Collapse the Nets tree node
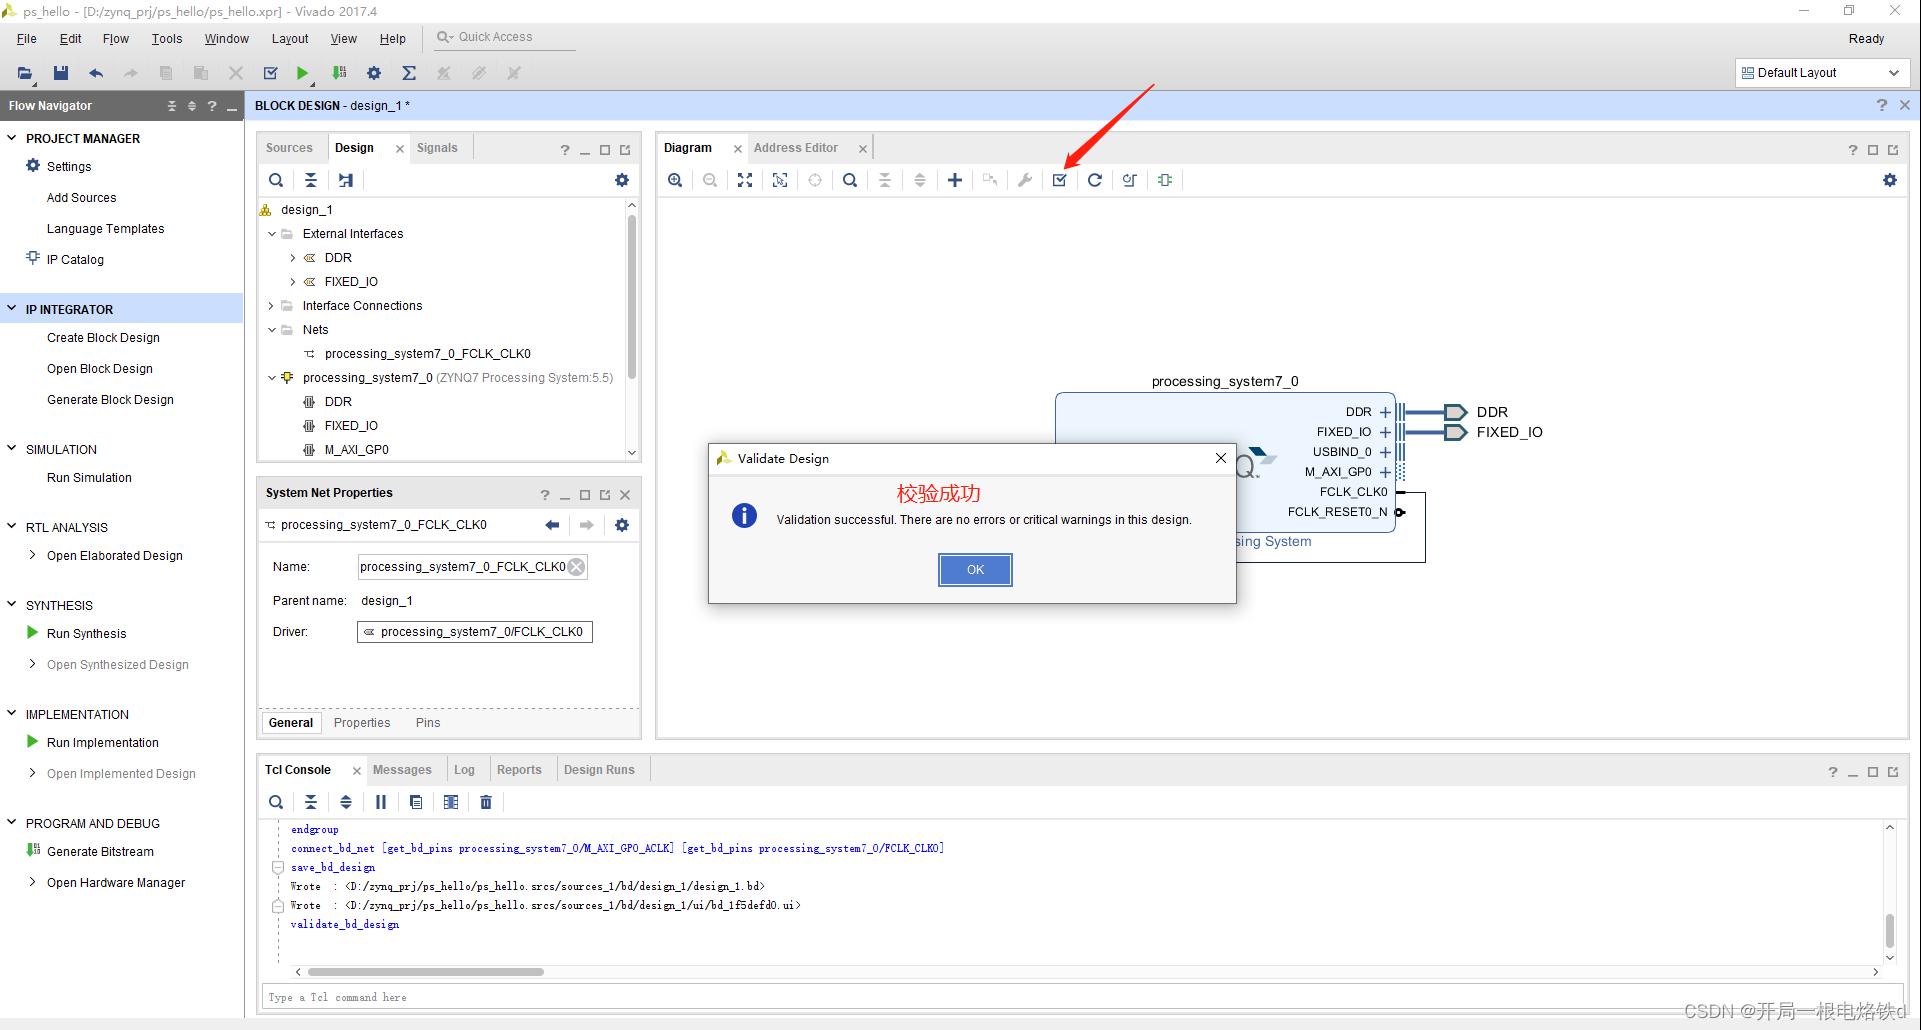This screenshot has width=1921, height=1030. point(271,330)
